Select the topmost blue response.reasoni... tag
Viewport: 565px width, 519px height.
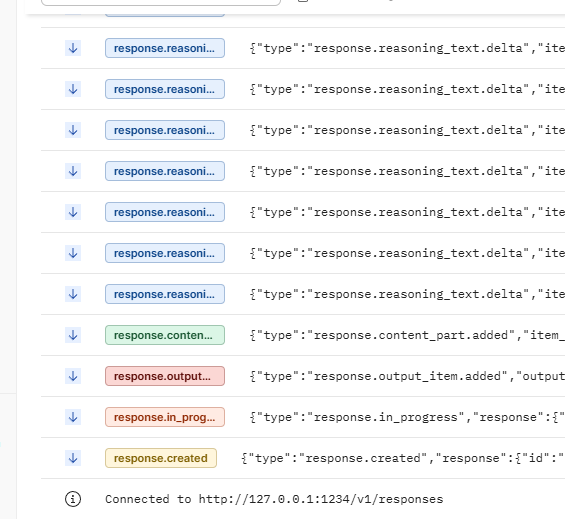tap(165, 48)
